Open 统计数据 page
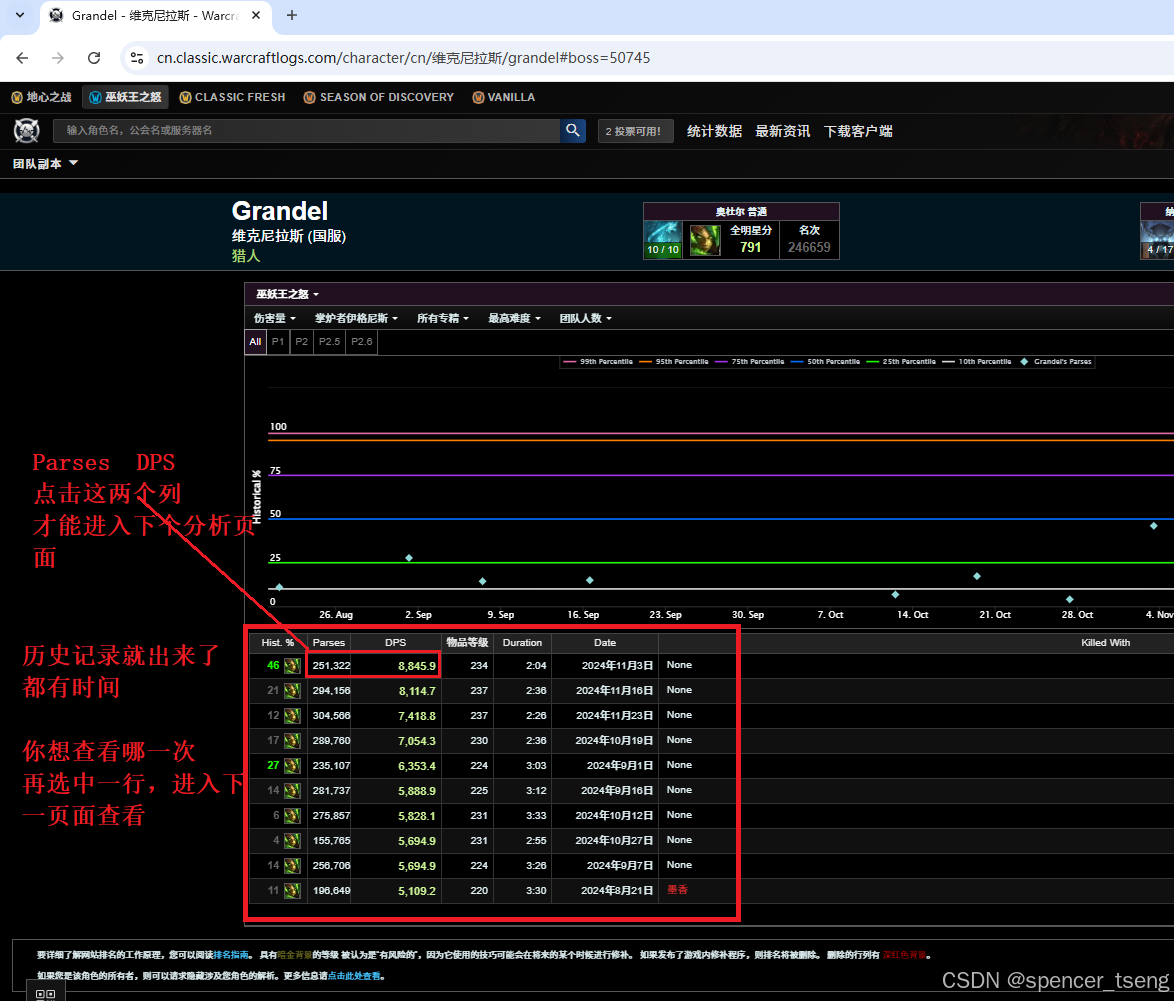Viewport: 1174px width, 1001px height. [x=714, y=131]
